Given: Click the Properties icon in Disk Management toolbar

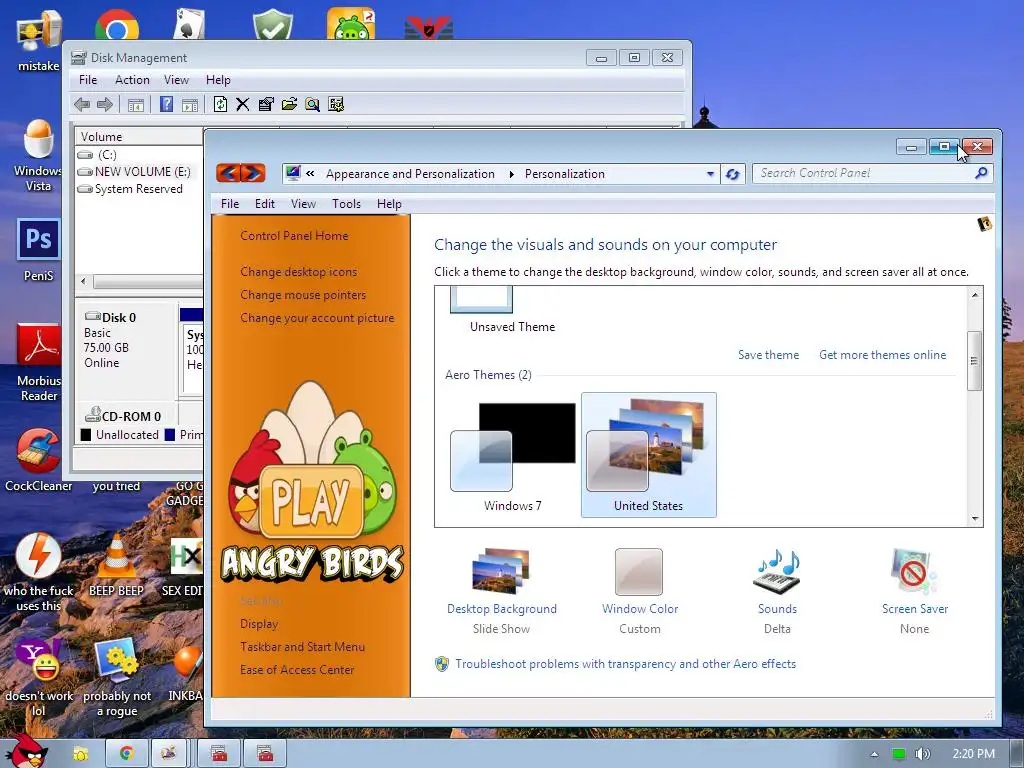Looking at the screenshot, I should click(x=266, y=104).
